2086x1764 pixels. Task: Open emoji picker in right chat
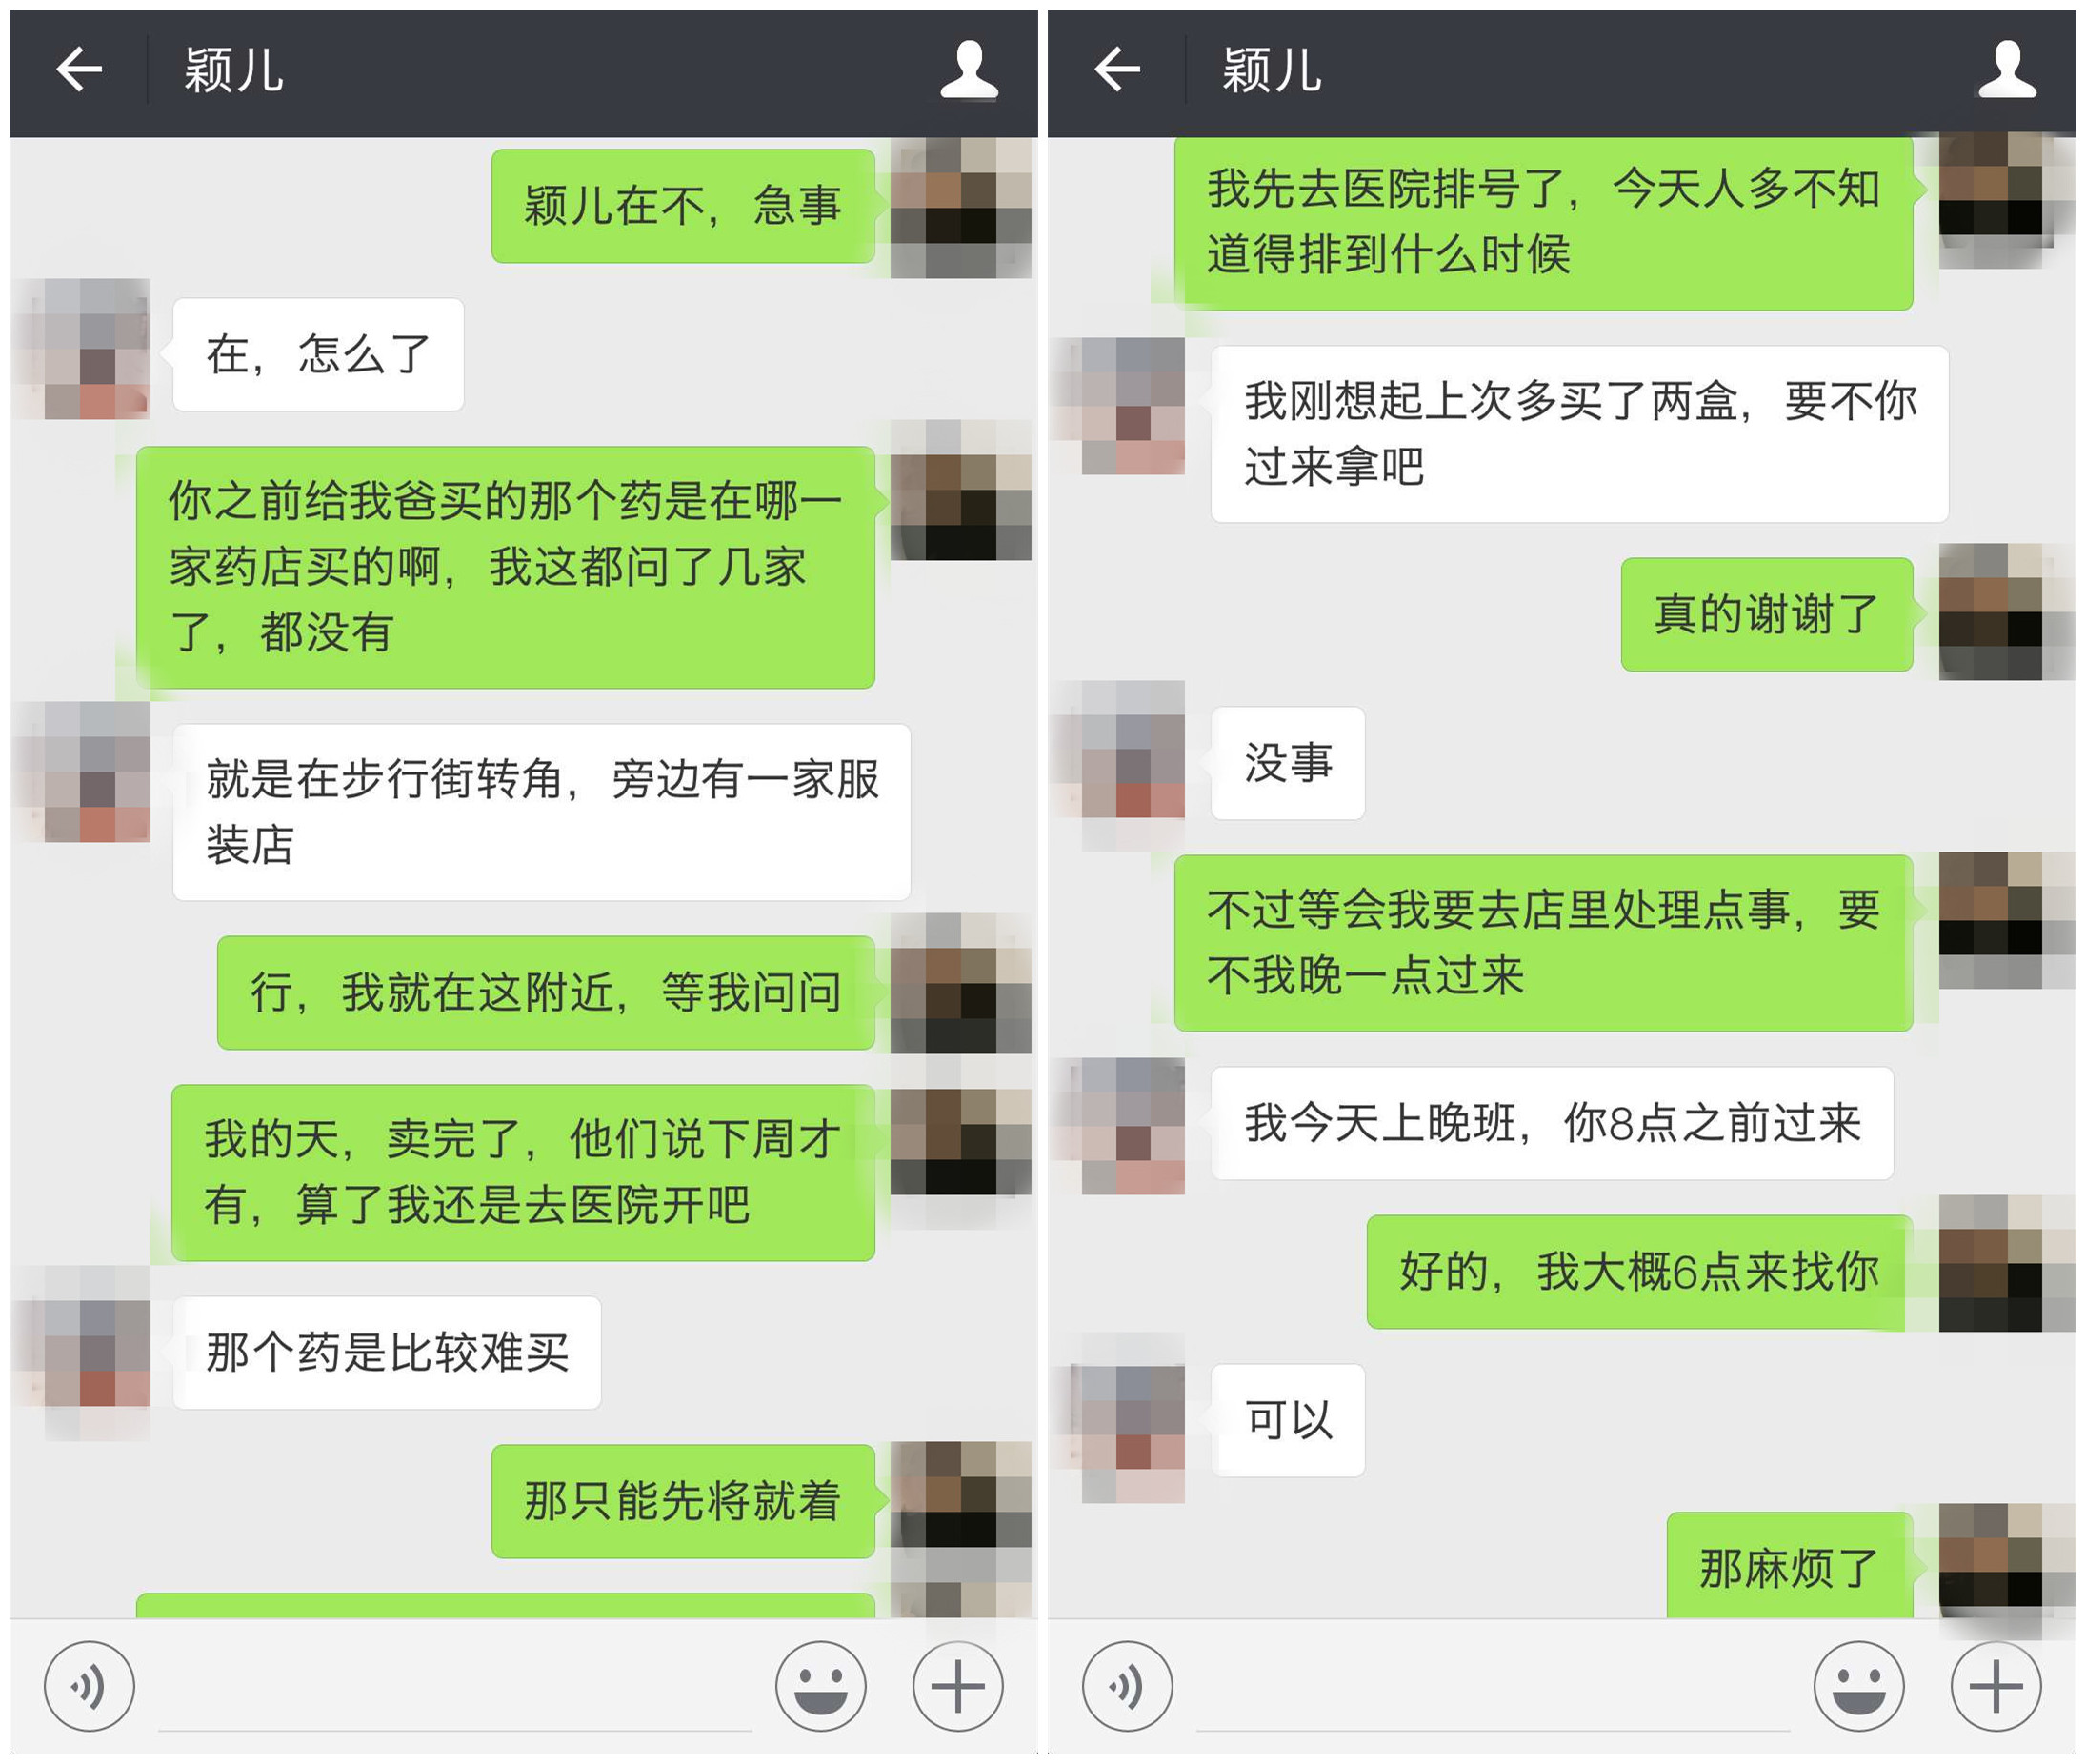[x=1859, y=1686]
